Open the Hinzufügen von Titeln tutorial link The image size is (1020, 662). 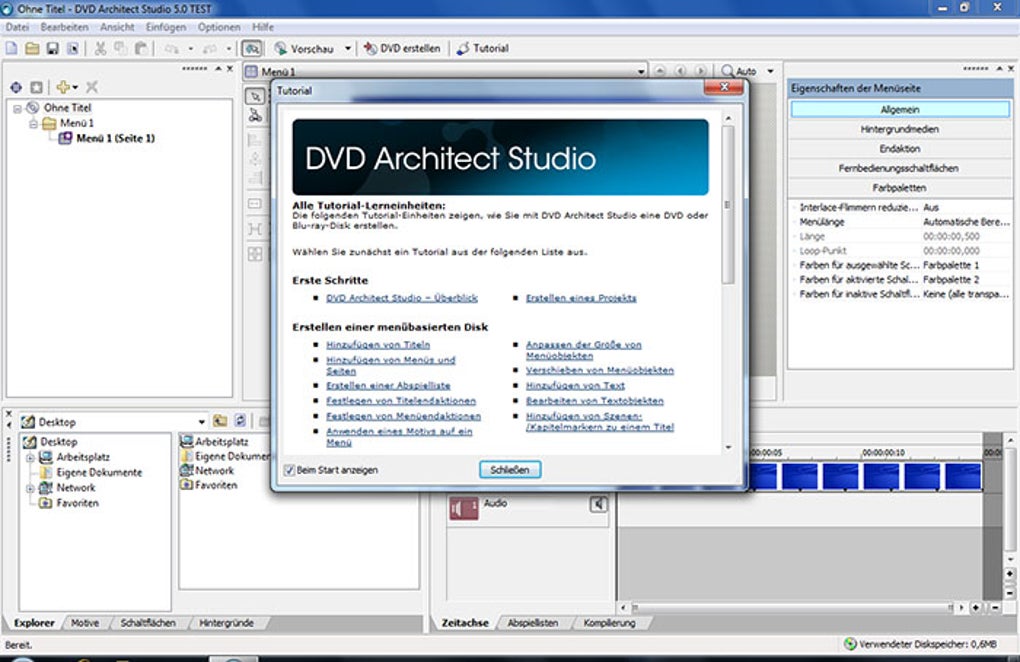coord(378,345)
